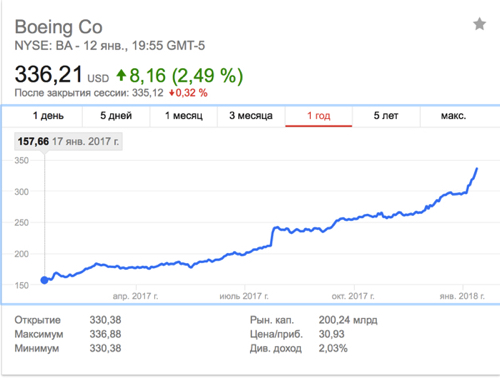Click the green 8,16 (2,49 %) change
500x378 pixels.
point(186,76)
